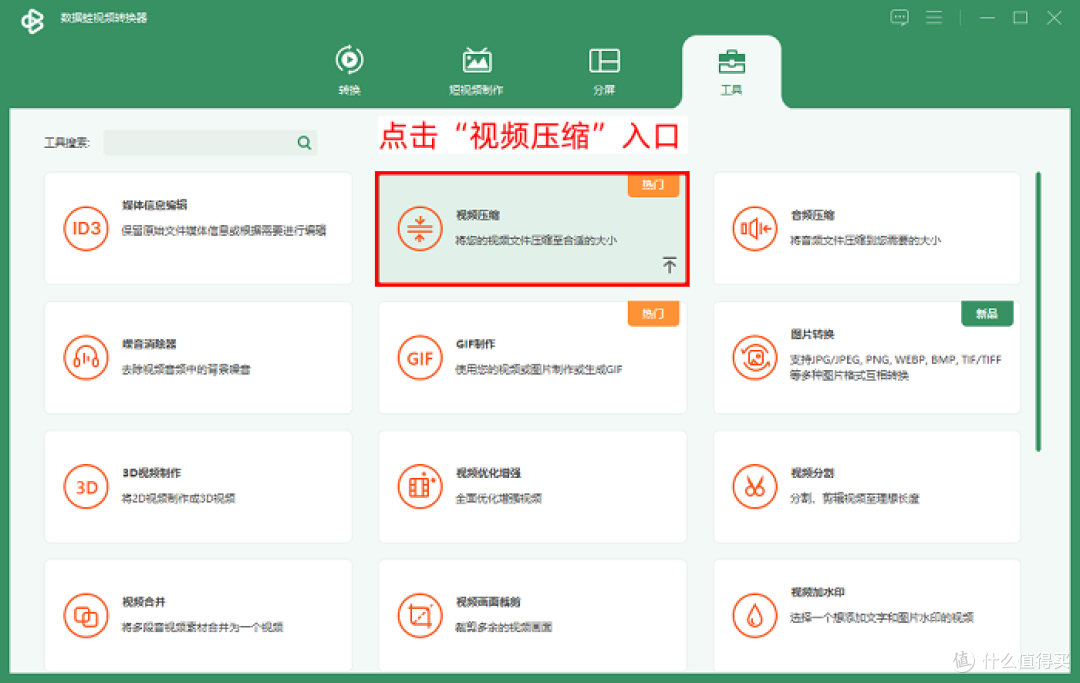Open the noise remover headphone icon

pos(86,357)
